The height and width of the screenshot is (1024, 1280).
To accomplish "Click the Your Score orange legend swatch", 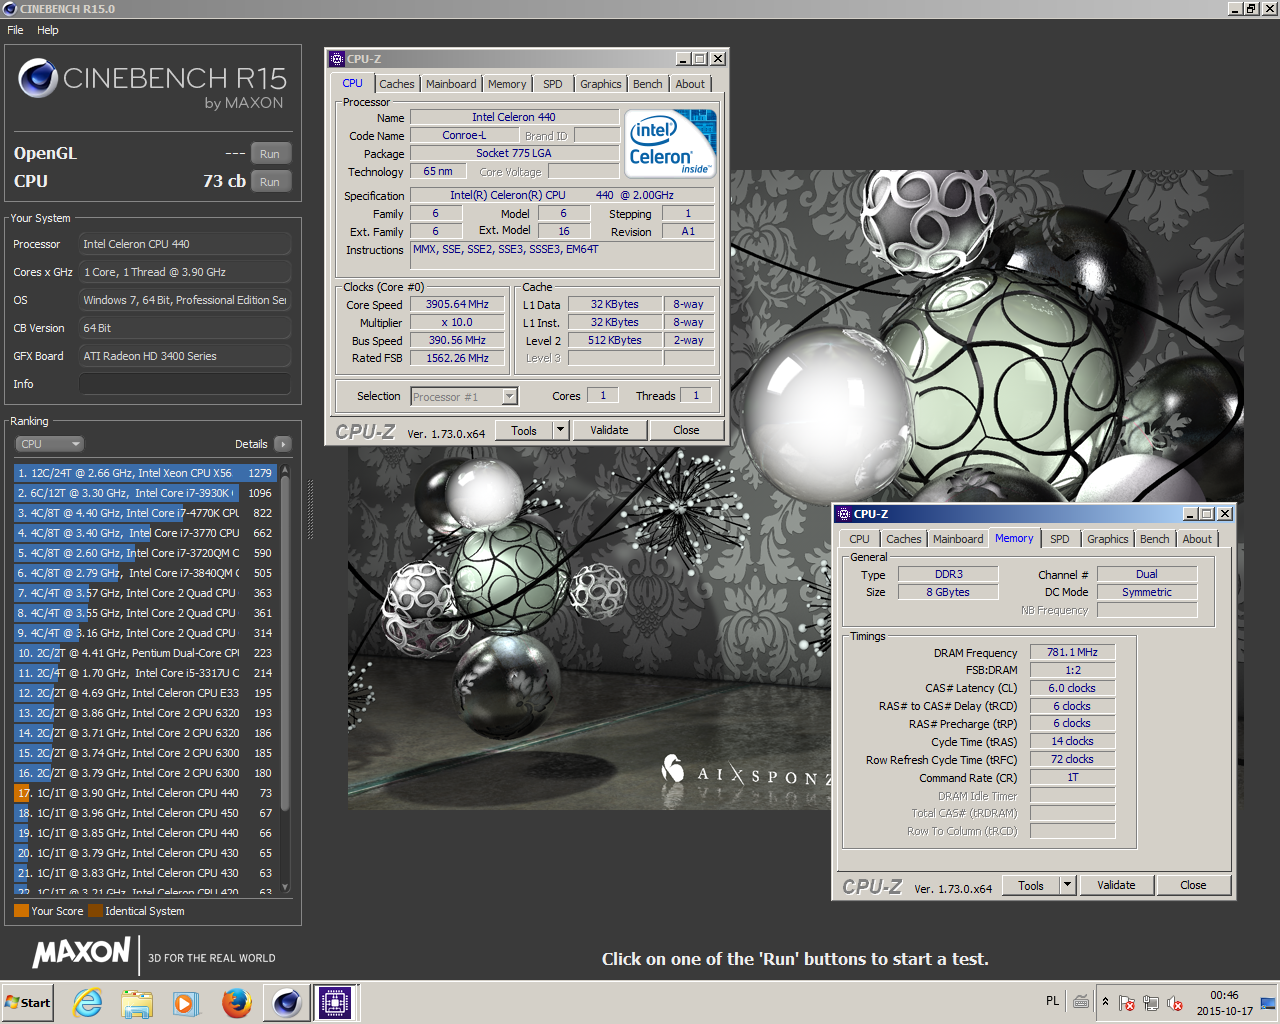I will tap(21, 911).
